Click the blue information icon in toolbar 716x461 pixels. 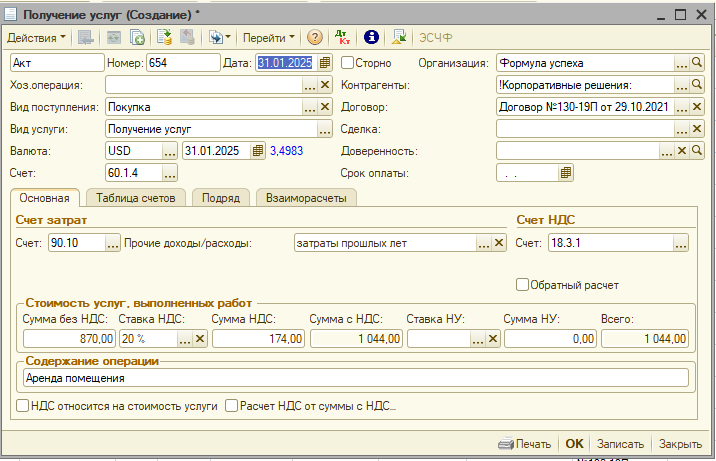pyautogui.click(x=371, y=37)
